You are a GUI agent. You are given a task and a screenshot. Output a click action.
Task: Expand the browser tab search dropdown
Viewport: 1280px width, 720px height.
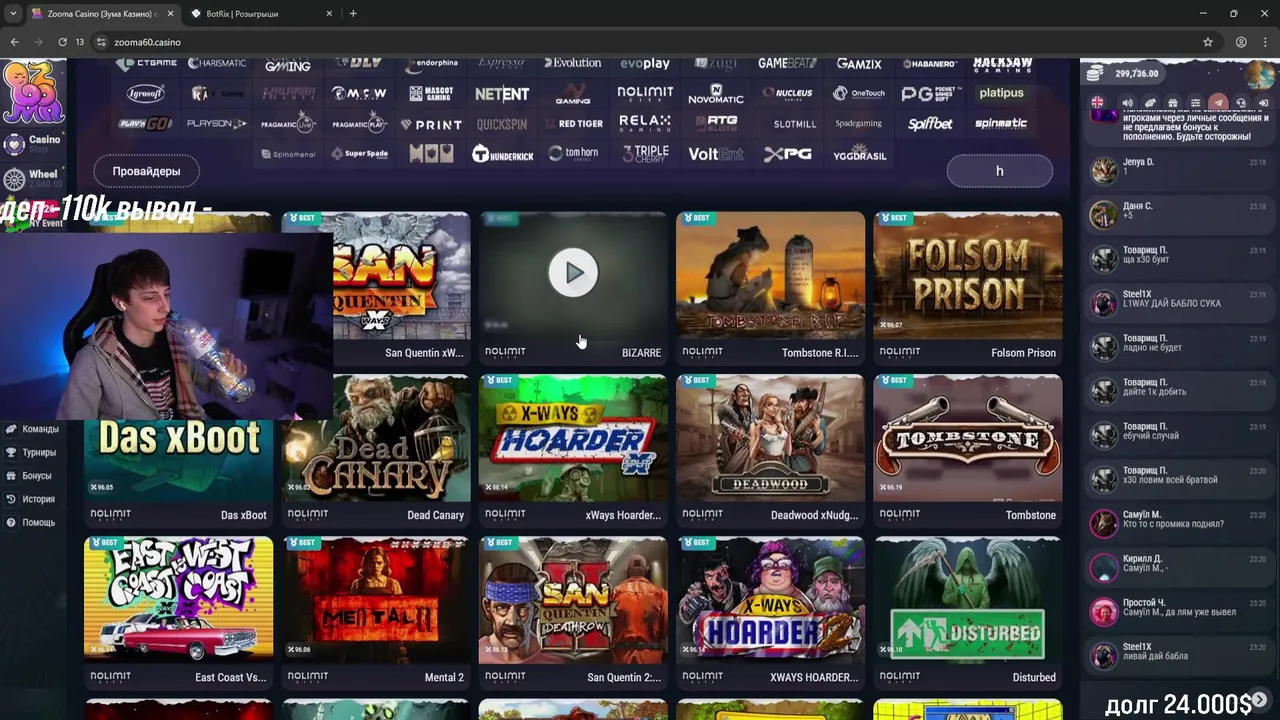click(13, 14)
